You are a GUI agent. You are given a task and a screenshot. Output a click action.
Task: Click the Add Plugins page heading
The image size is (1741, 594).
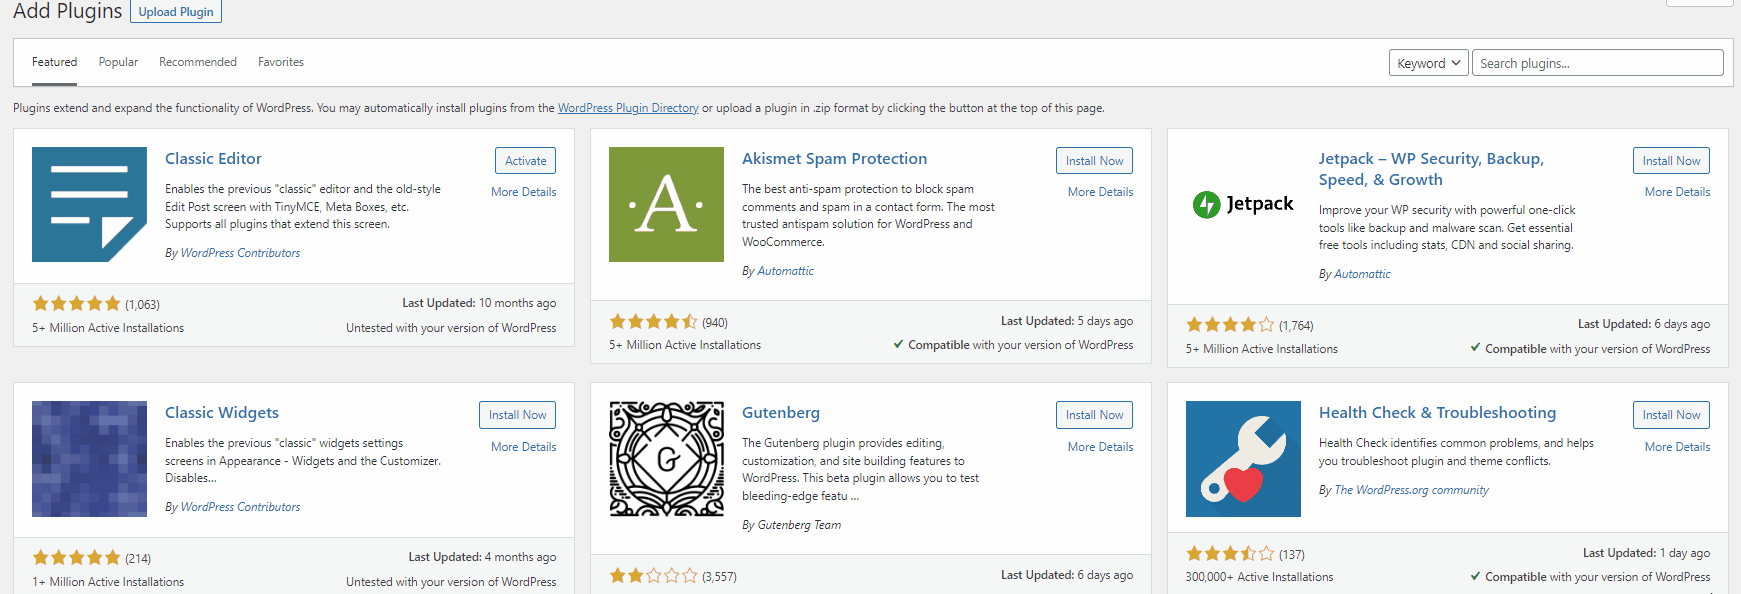click(x=67, y=11)
